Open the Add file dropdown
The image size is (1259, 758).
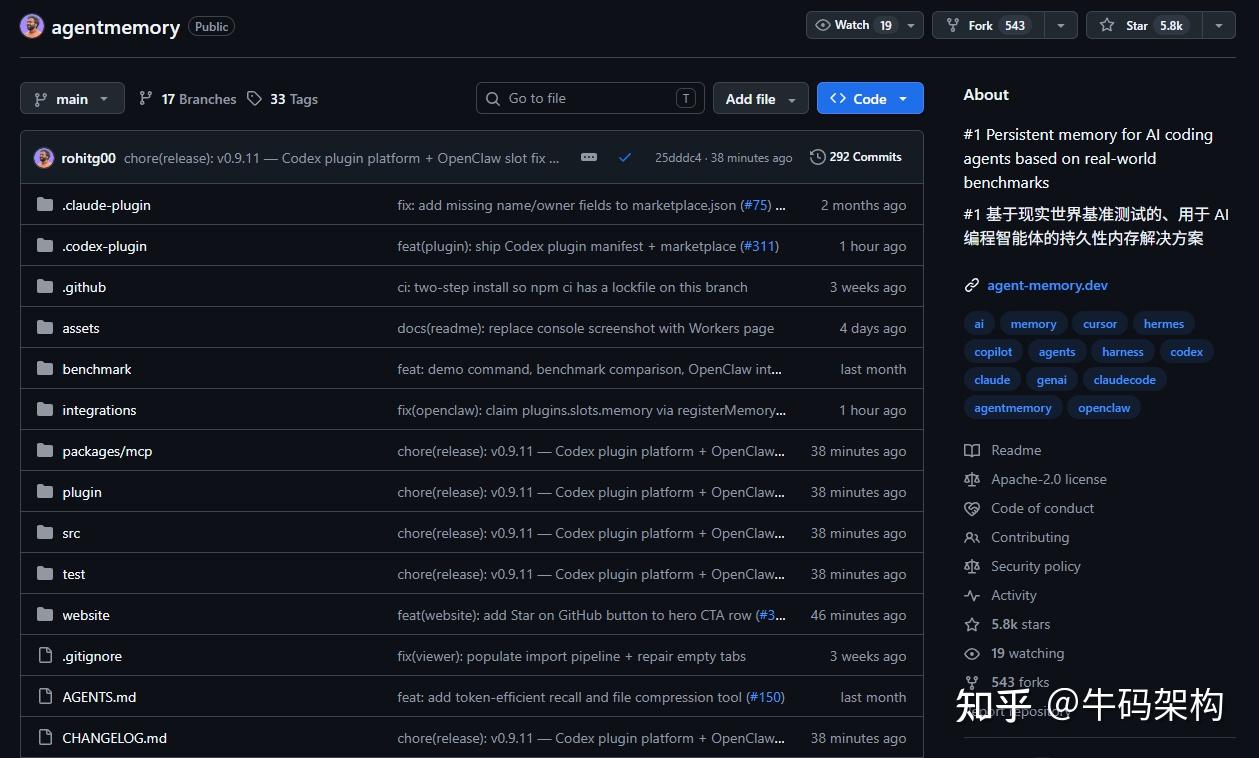tap(760, 98)
